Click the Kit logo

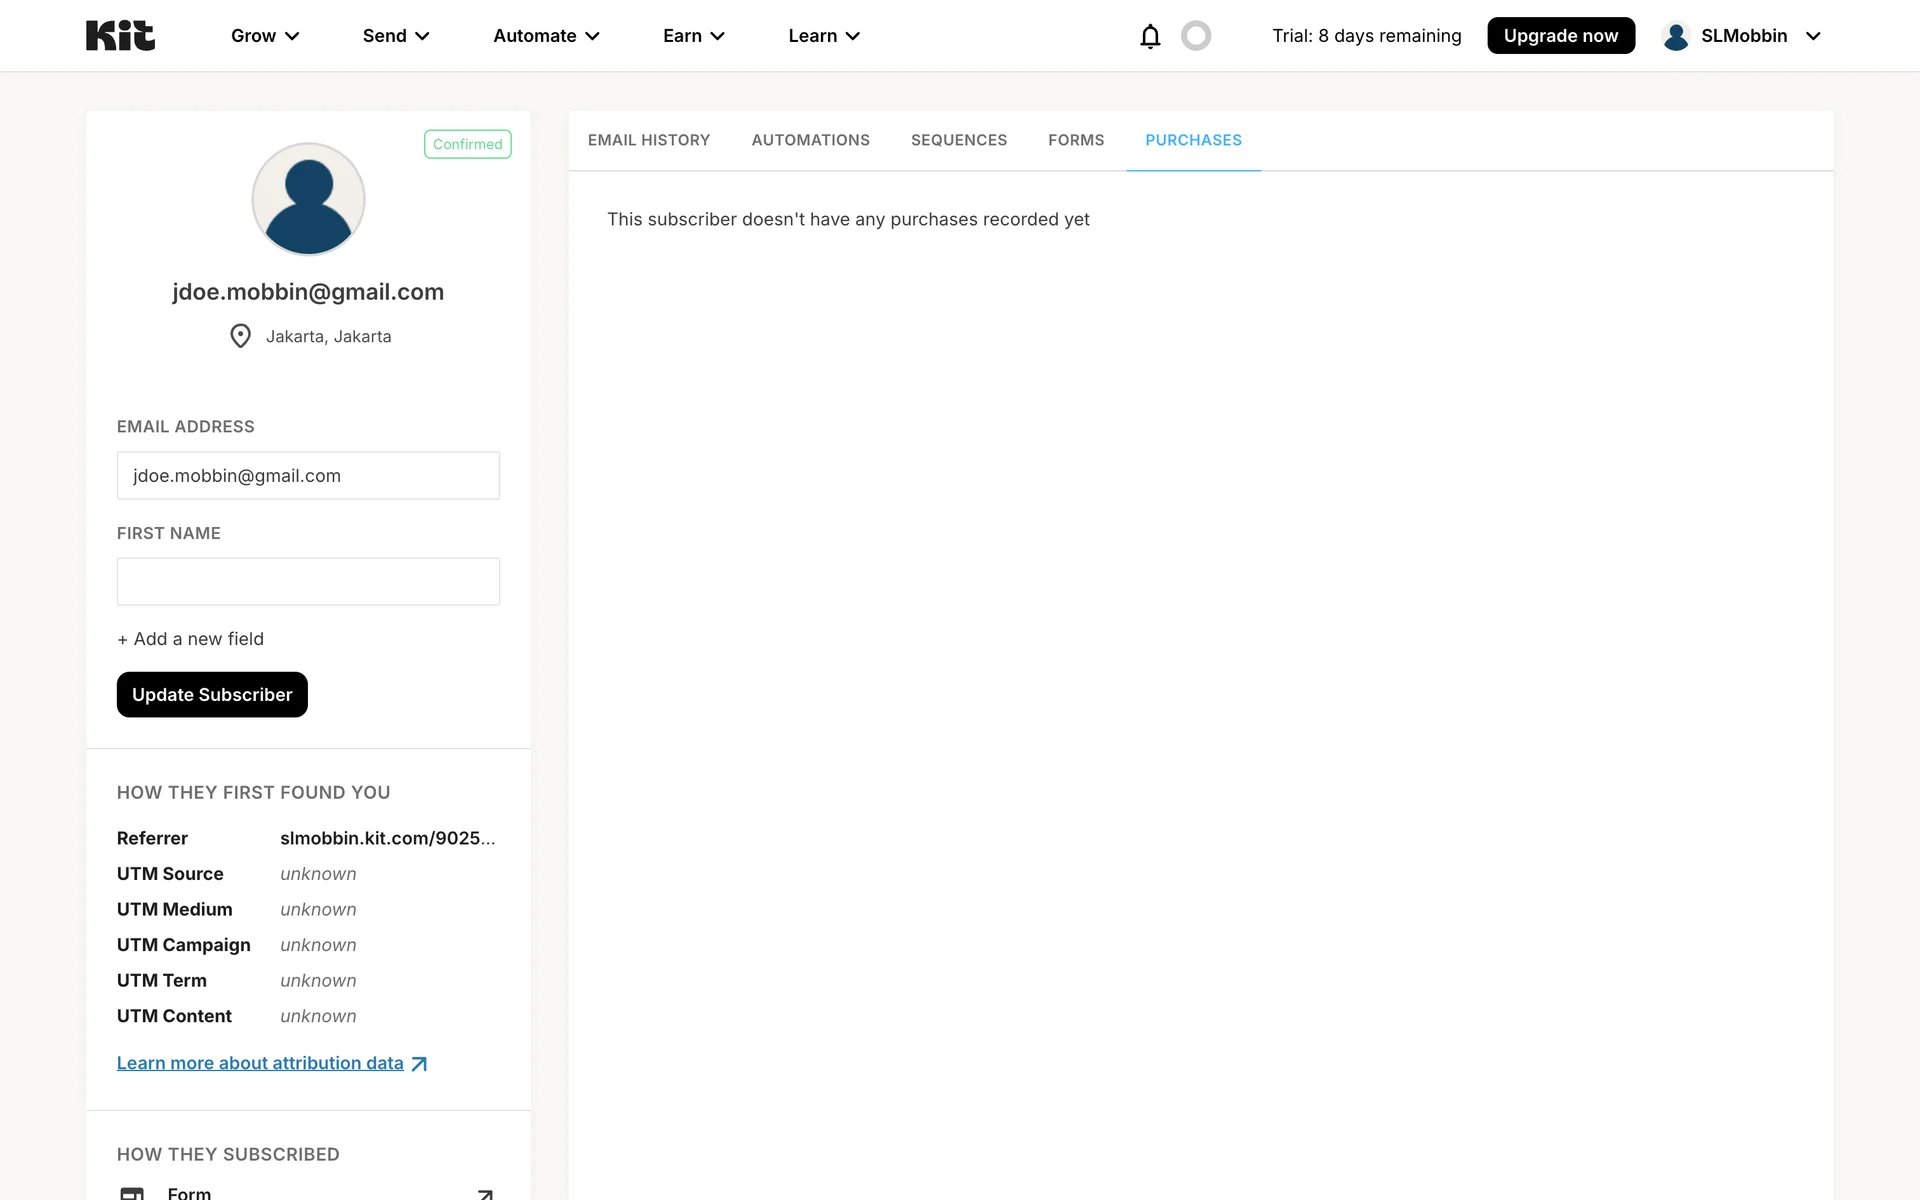pyautogui.click(x=120, y=36)
